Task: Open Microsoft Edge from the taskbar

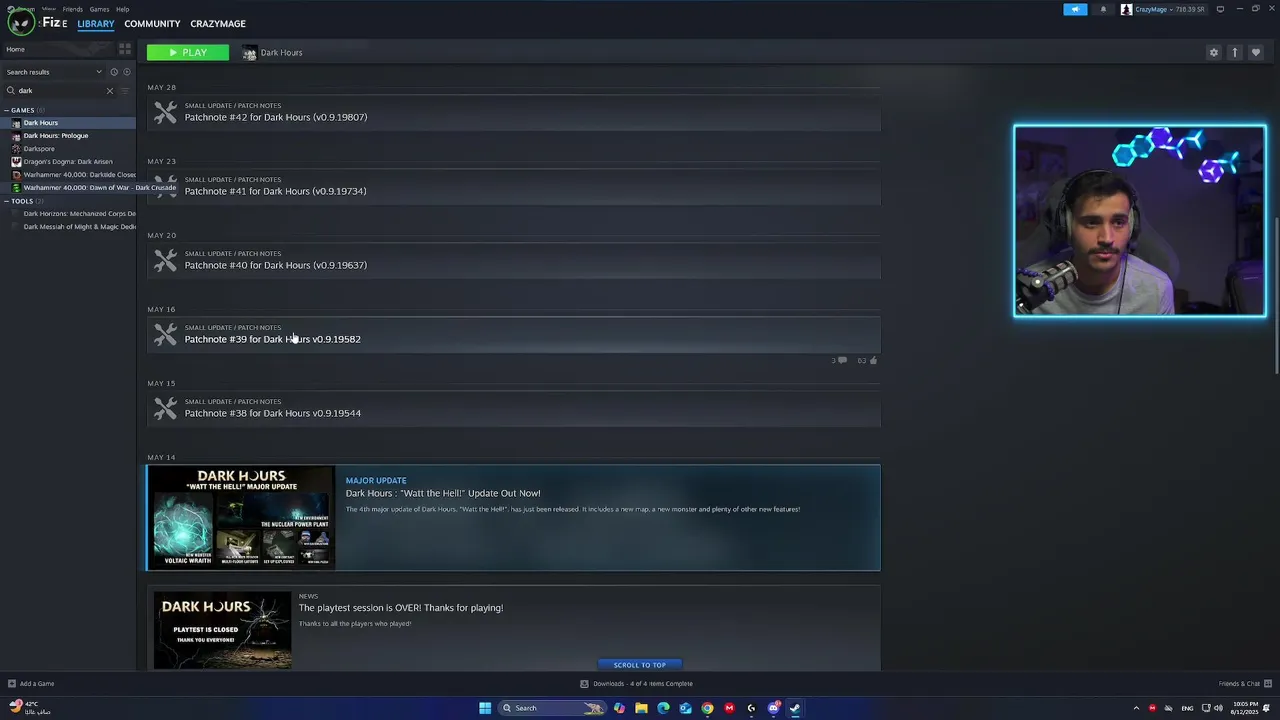Action: click(x=663, y=708)
